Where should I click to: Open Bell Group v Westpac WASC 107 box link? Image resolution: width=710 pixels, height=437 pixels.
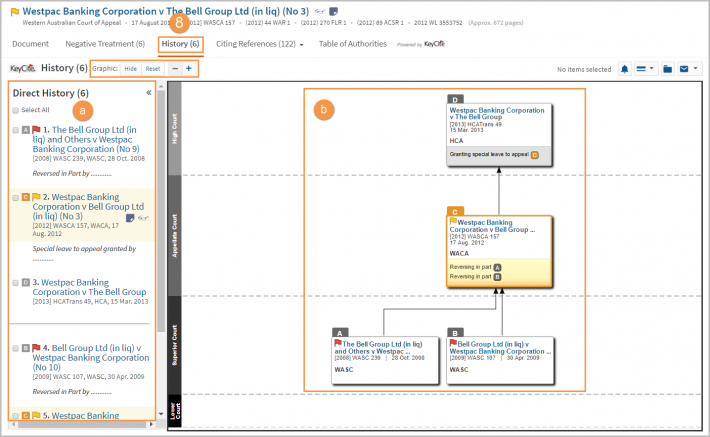click(x=500, y=348)
